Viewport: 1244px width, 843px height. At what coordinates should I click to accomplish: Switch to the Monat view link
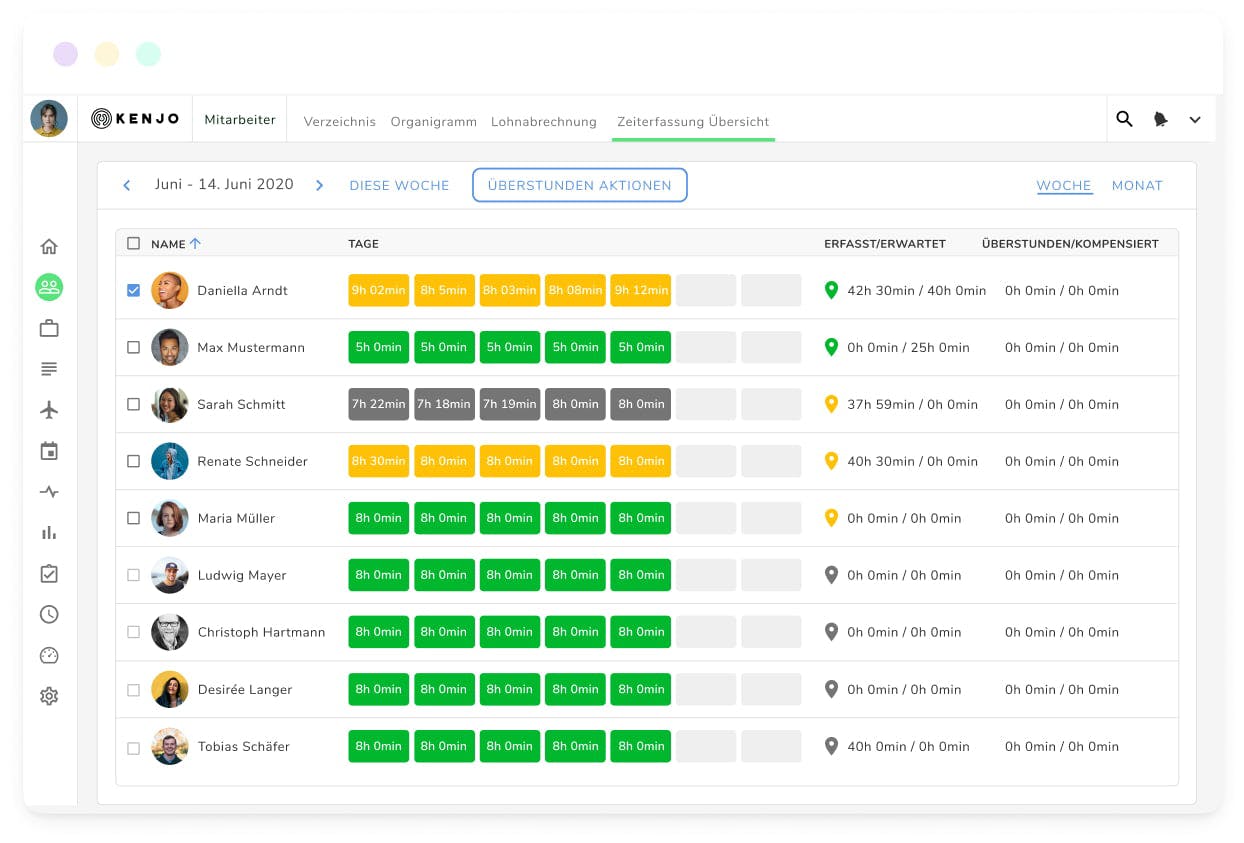tap(1137, 185)
